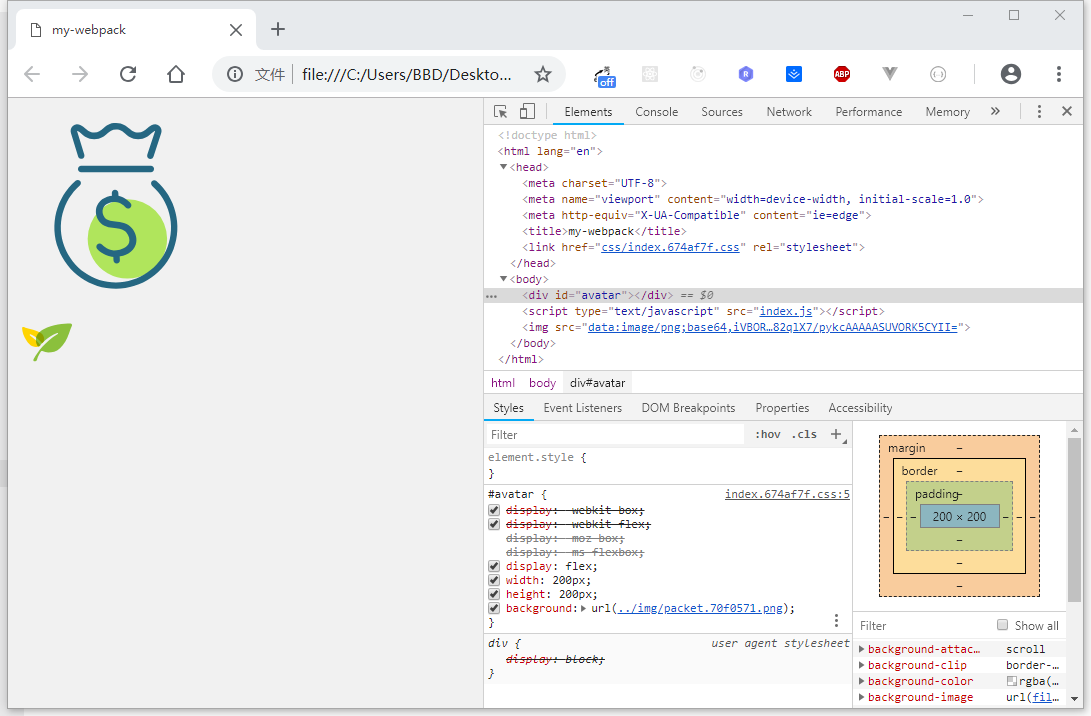Focus the Styles Filter input field

614,434
